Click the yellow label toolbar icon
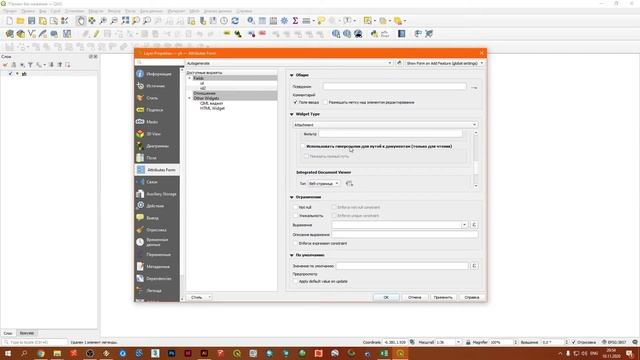 227,34
